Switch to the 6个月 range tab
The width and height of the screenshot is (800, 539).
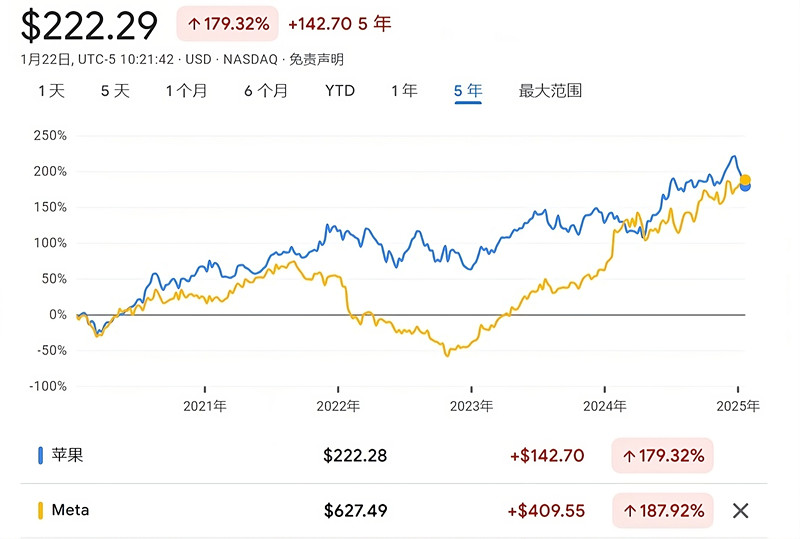click(x=266, y=91)
